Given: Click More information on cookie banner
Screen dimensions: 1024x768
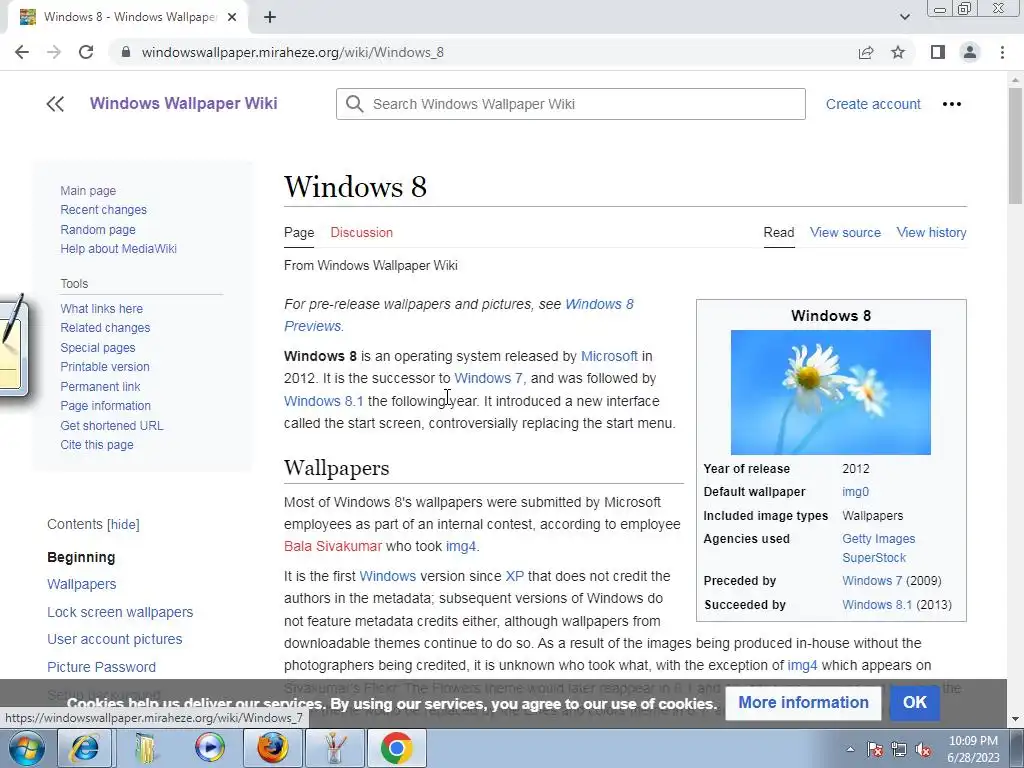Looking at the screenshot, I should point(803,703).
